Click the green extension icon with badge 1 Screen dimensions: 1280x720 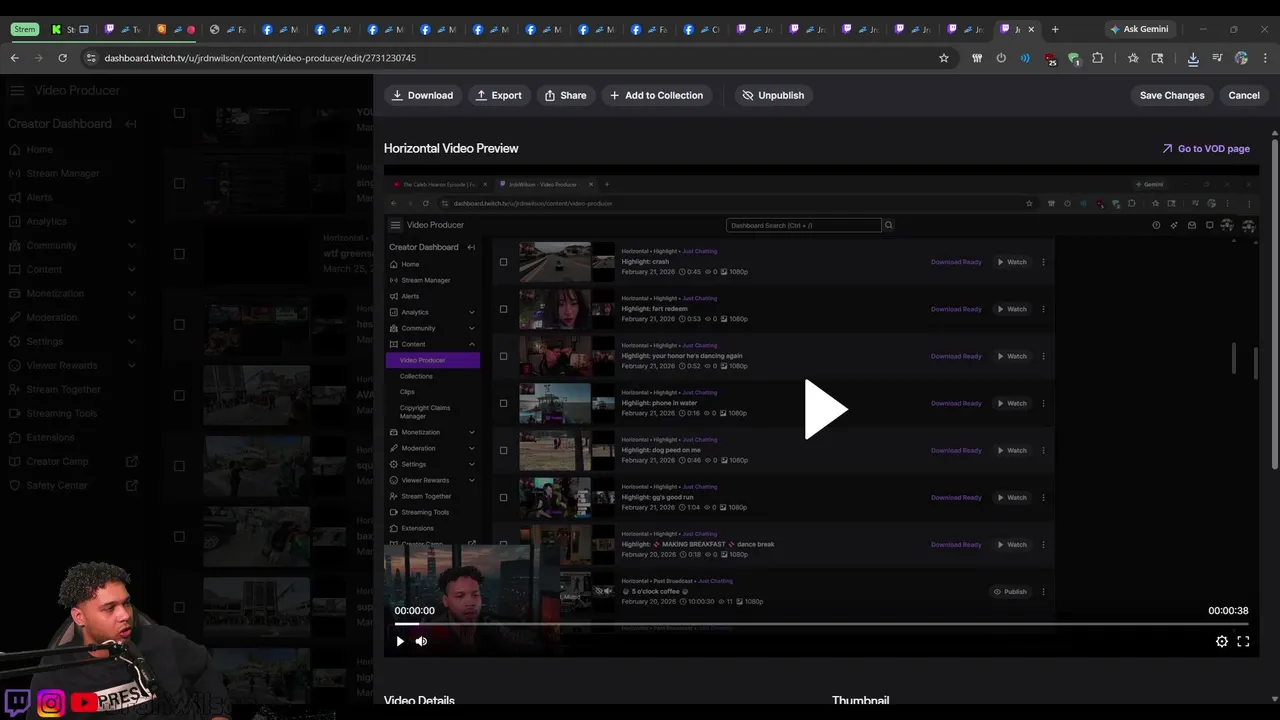[1073, 59]
